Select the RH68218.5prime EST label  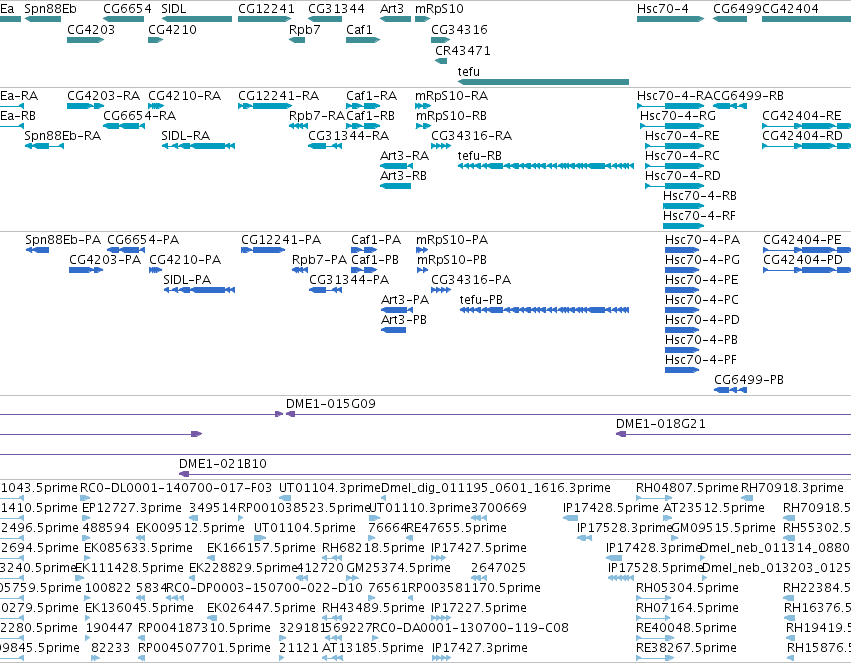[373, 548]
